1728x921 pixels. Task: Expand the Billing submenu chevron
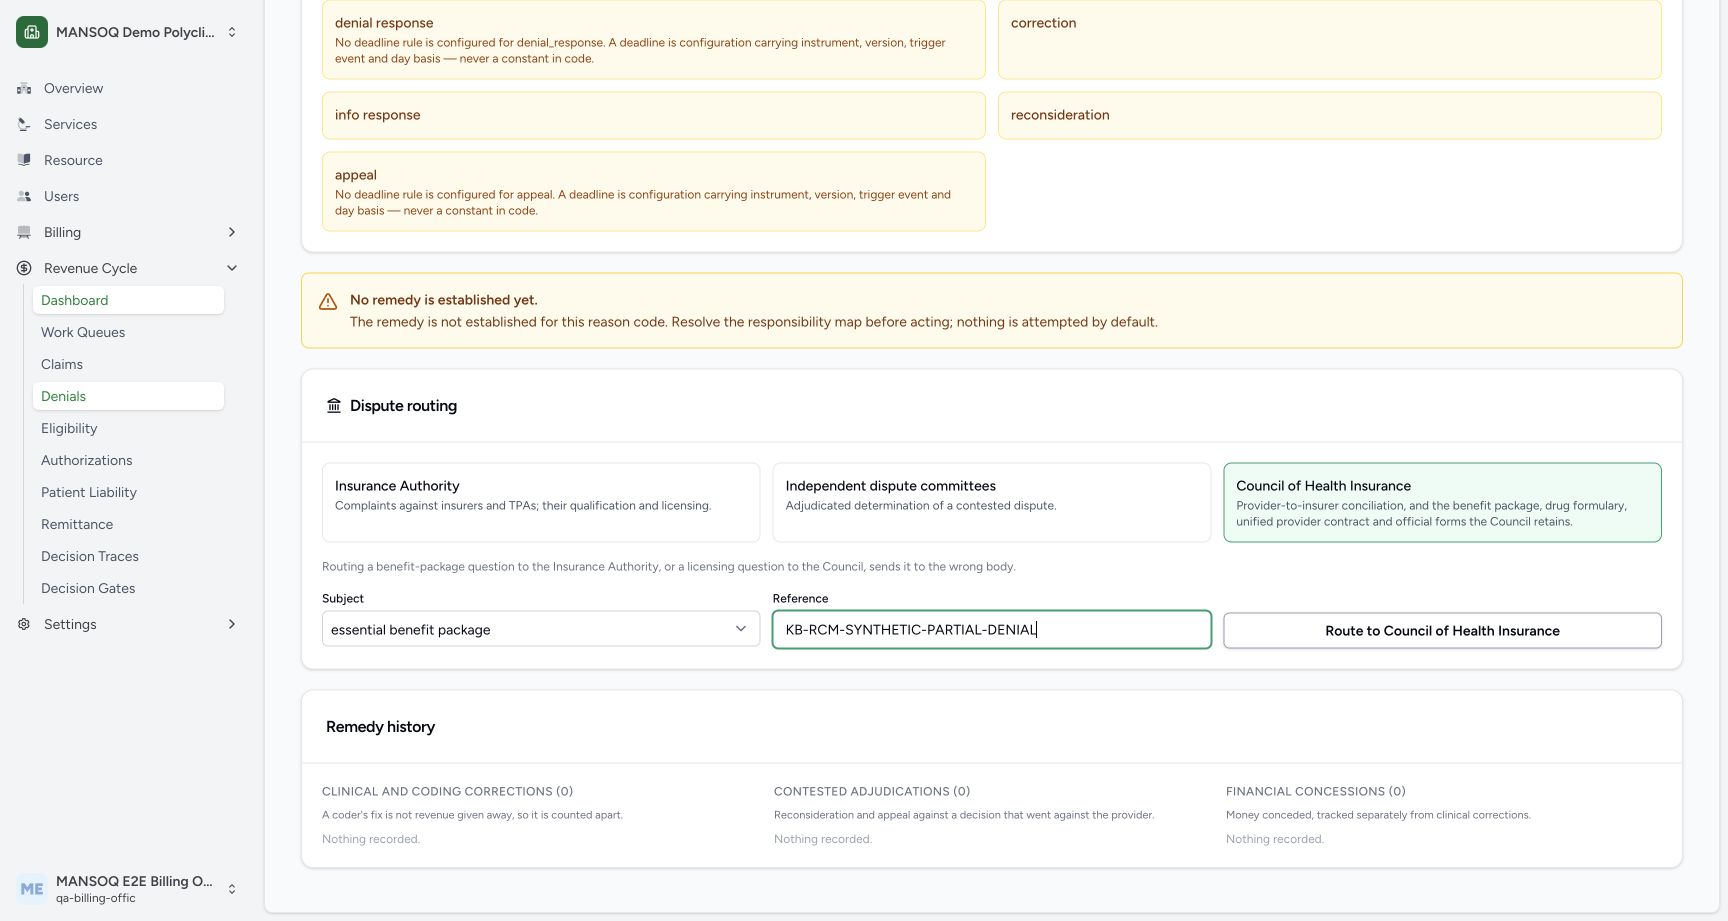tap(232, 232)
